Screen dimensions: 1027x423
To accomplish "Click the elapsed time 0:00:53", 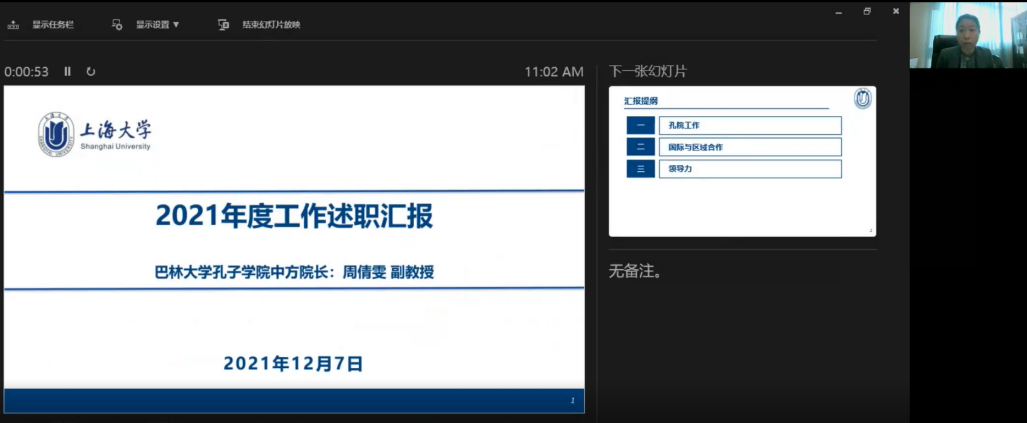I will tap(27, 72).
